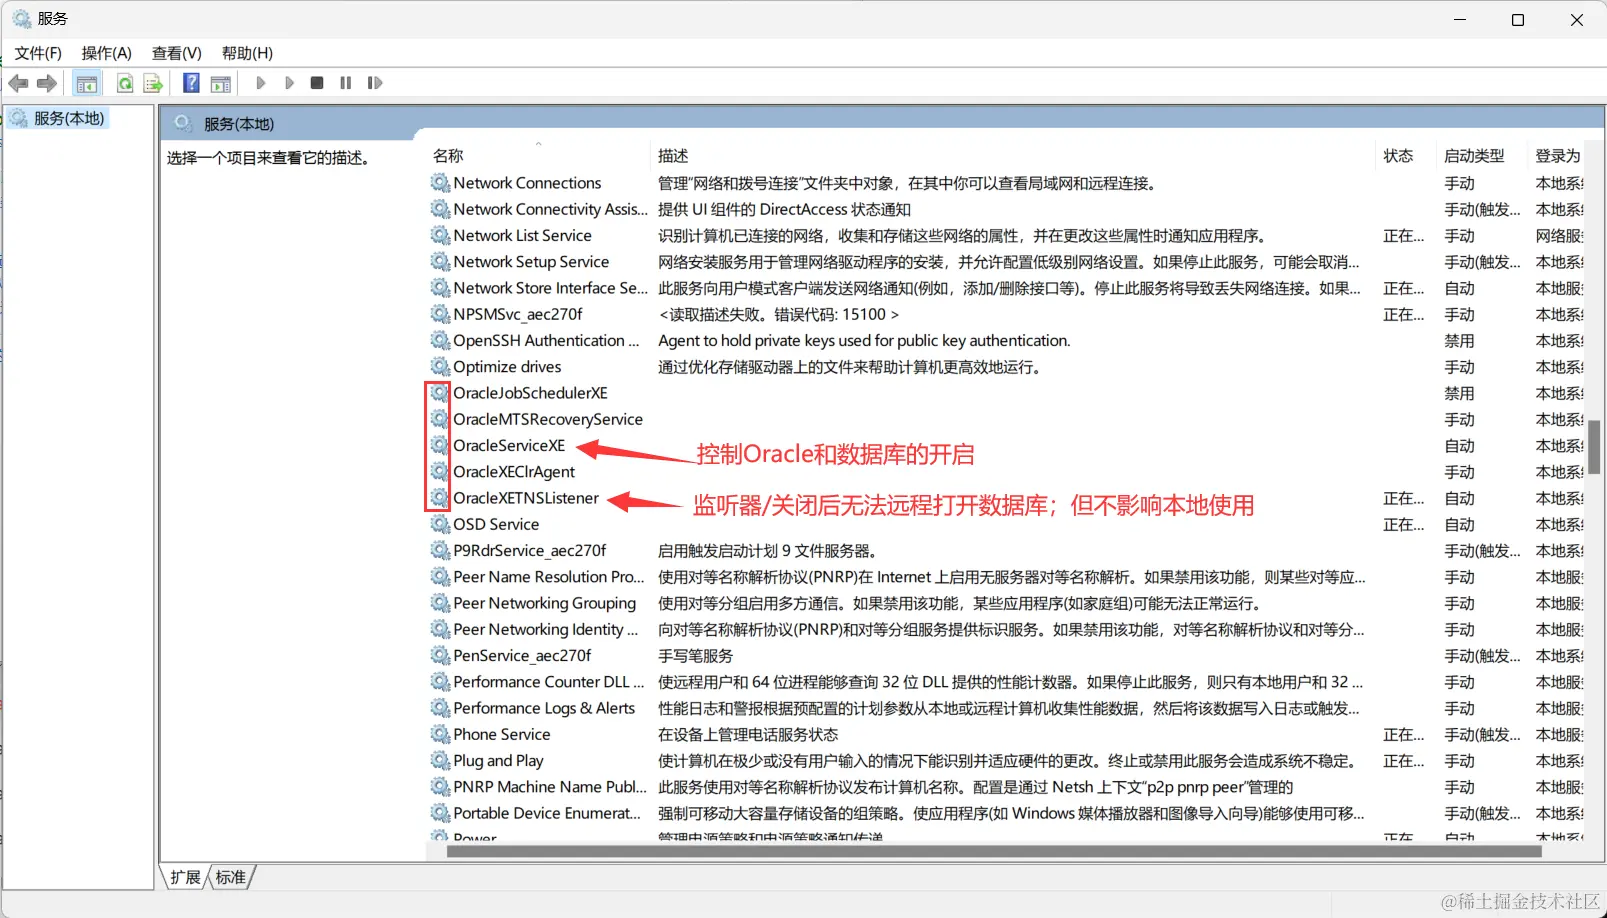Switch to the 标准 tab

tap(231, 877)
